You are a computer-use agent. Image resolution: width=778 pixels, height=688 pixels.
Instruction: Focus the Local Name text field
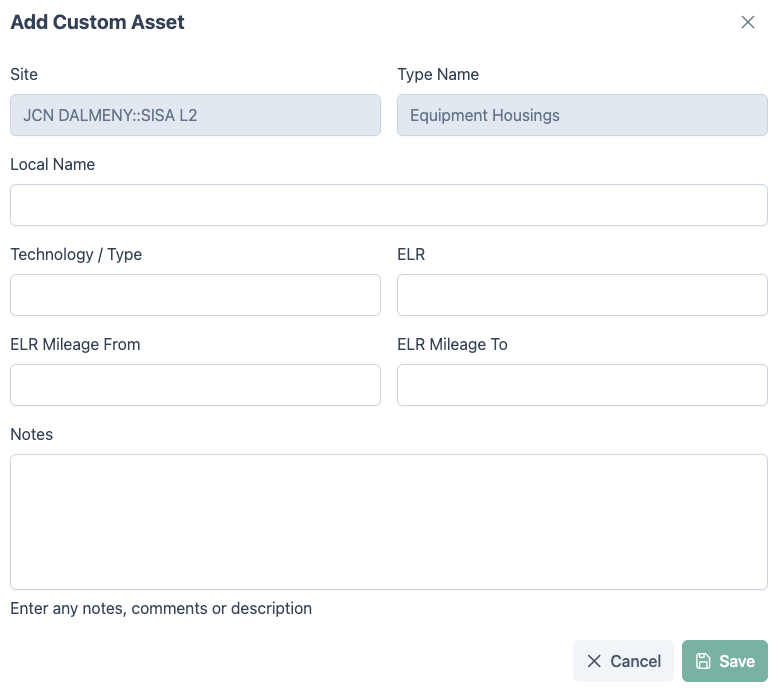pos(388,205)
